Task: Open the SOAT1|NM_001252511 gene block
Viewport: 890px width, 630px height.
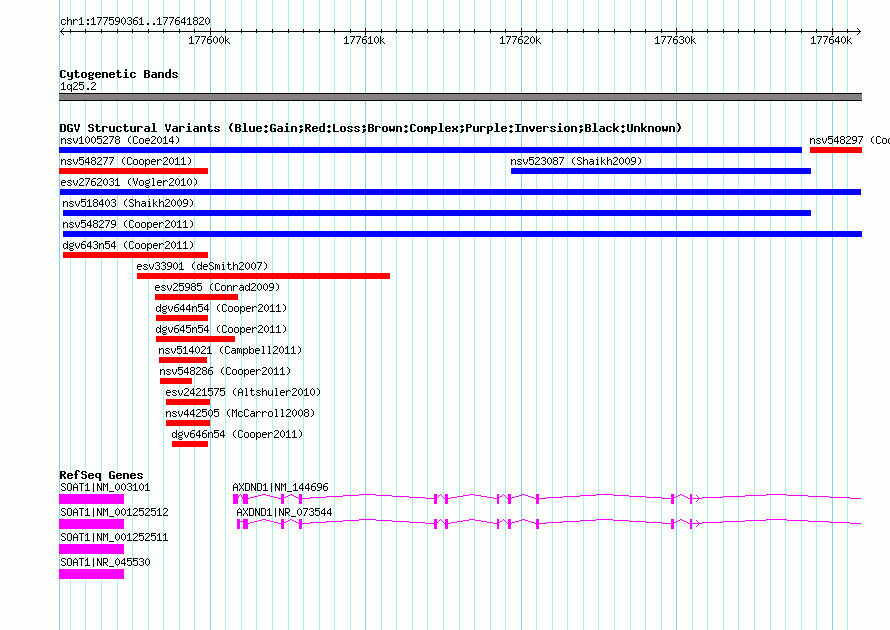Action: click(x=91, y=549)
